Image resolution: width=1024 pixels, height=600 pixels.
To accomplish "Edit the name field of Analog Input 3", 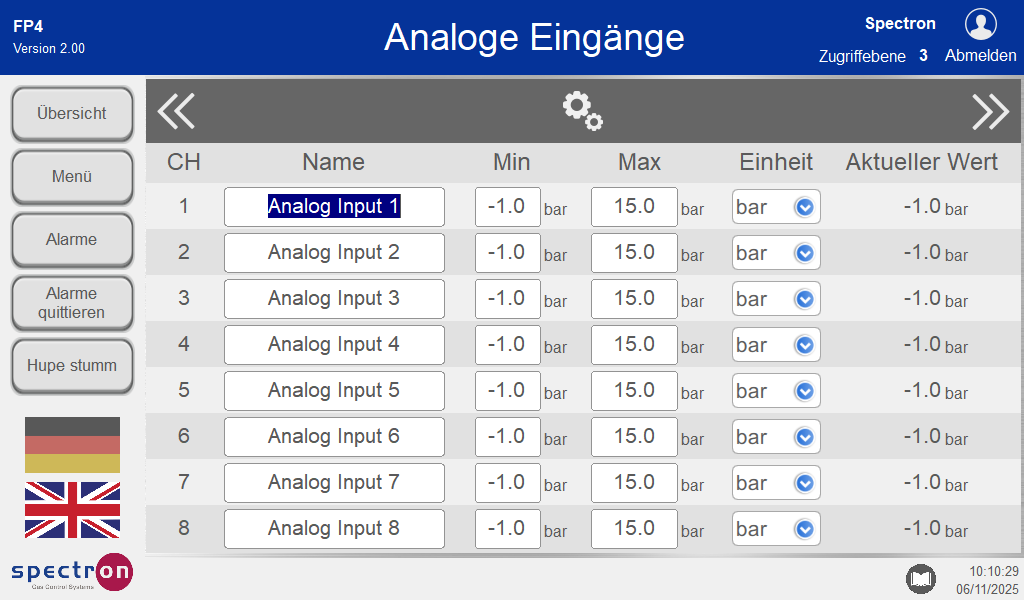I will click(334, 299).
